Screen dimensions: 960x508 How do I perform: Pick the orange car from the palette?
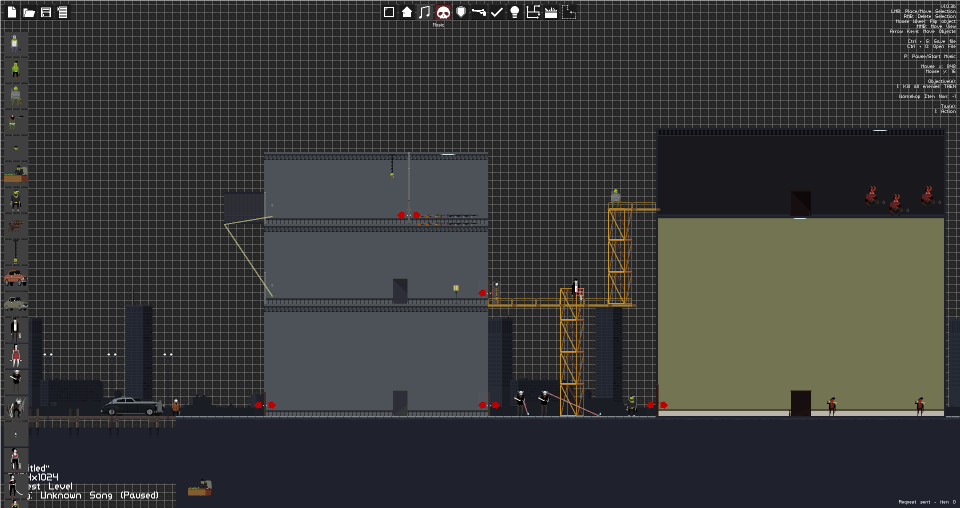click(x=15, y=278)
